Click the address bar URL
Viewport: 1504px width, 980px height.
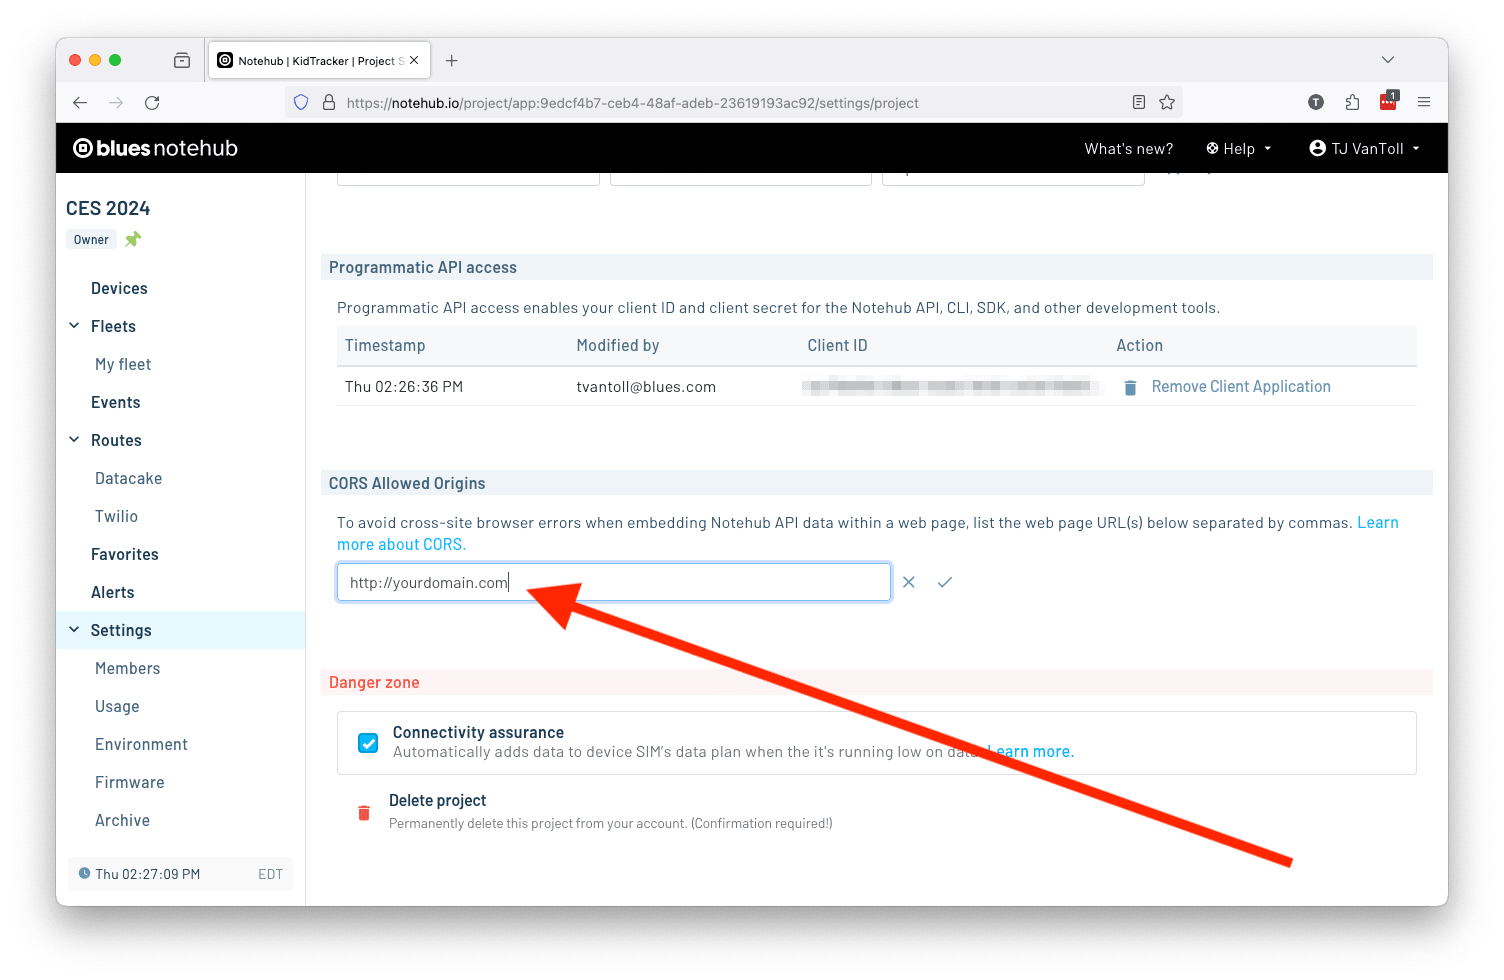632,103
